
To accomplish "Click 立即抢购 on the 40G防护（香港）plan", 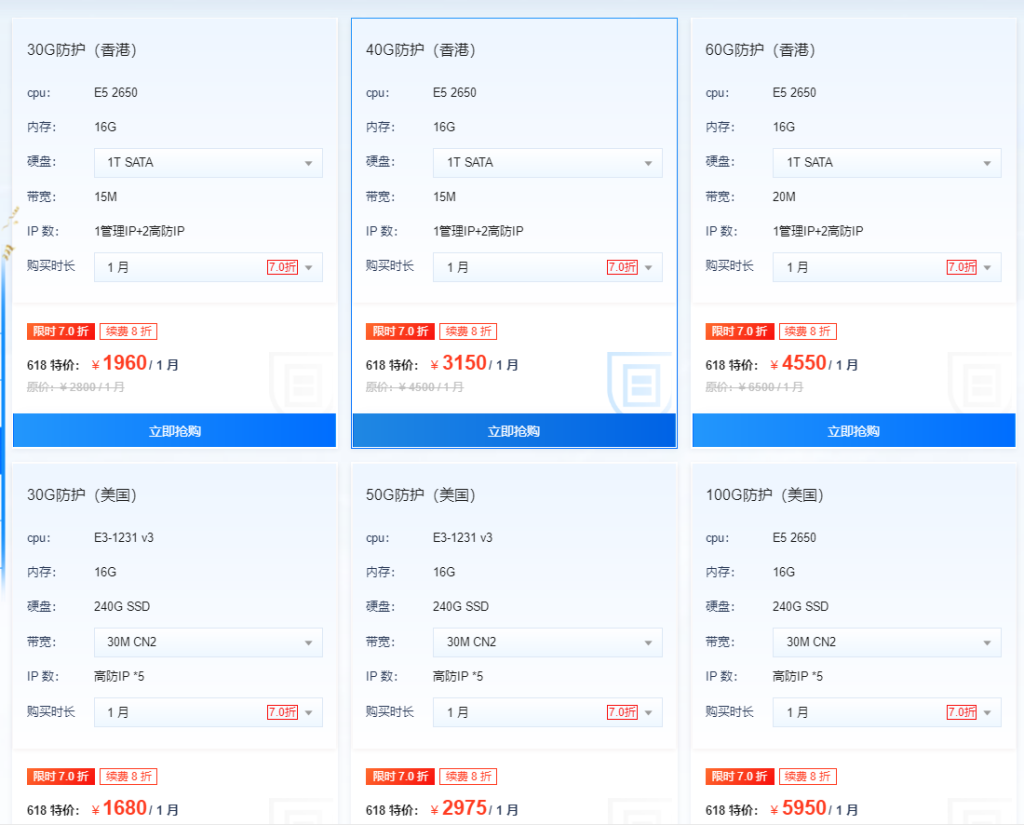I will [x=513, y=430].
